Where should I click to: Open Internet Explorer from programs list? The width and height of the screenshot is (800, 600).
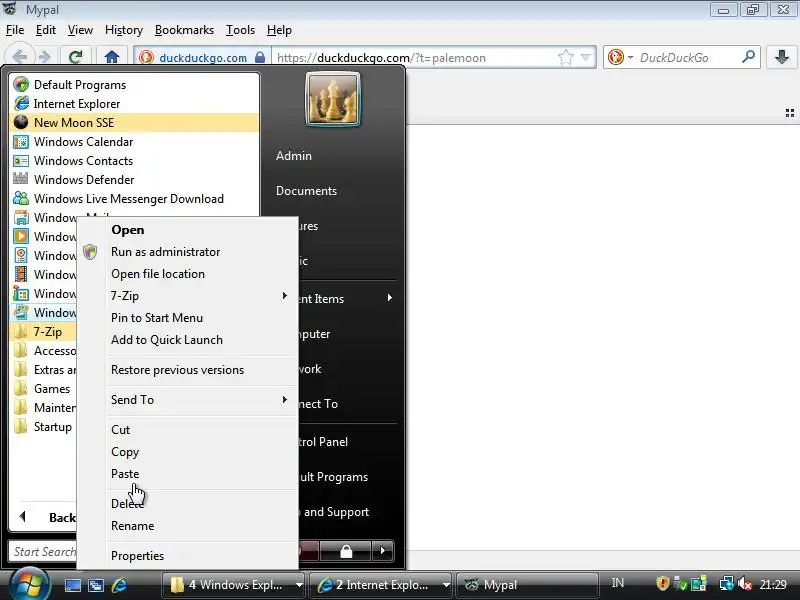(x=134, y=104)
